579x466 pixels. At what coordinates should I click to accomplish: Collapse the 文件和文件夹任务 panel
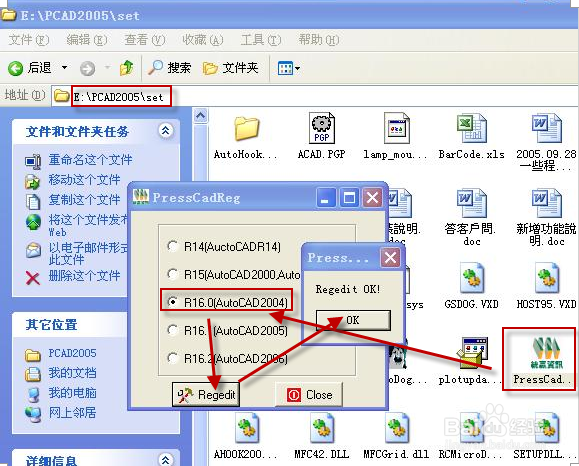pos(165,130)
